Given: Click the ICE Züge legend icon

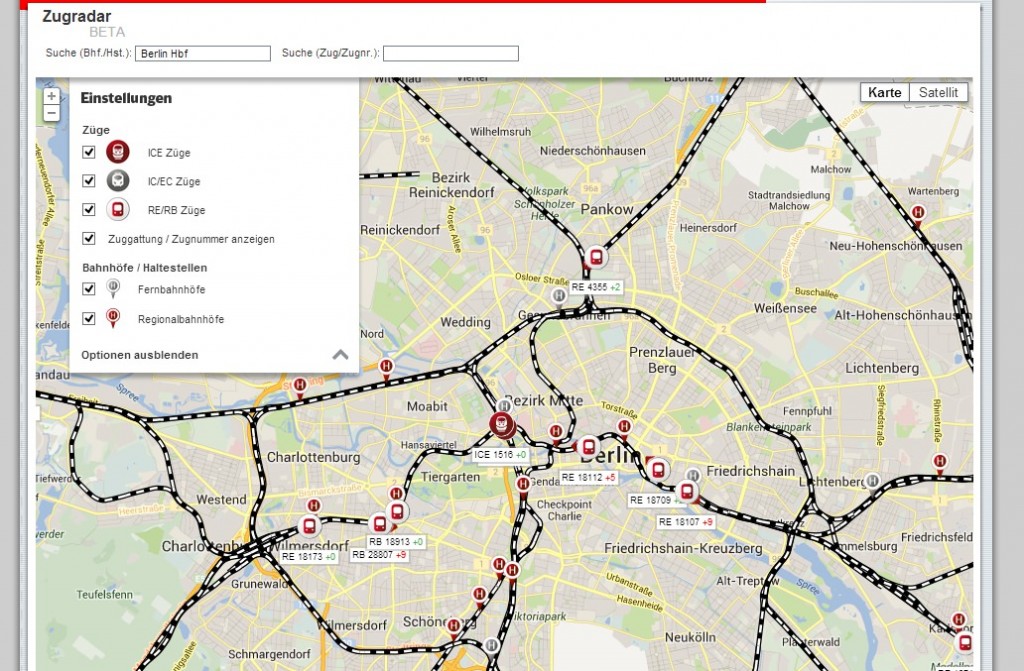Looking at the screenshot, I should [x=118, y=152].
